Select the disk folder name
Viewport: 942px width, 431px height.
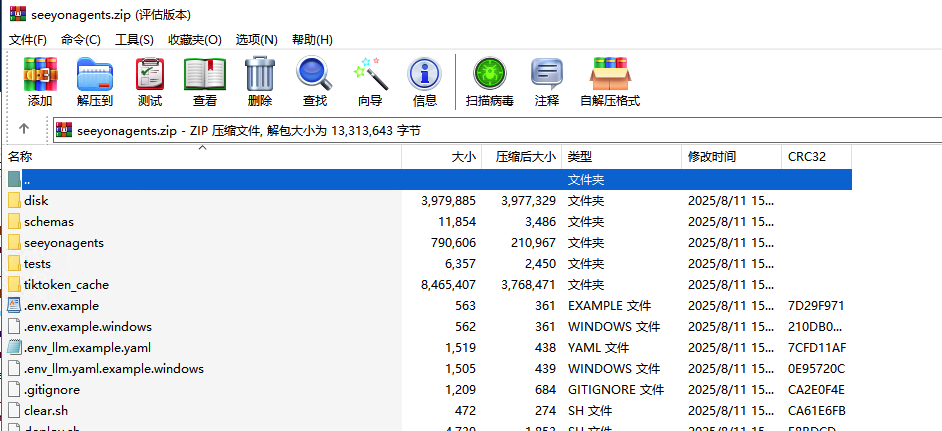pos(36,200)
